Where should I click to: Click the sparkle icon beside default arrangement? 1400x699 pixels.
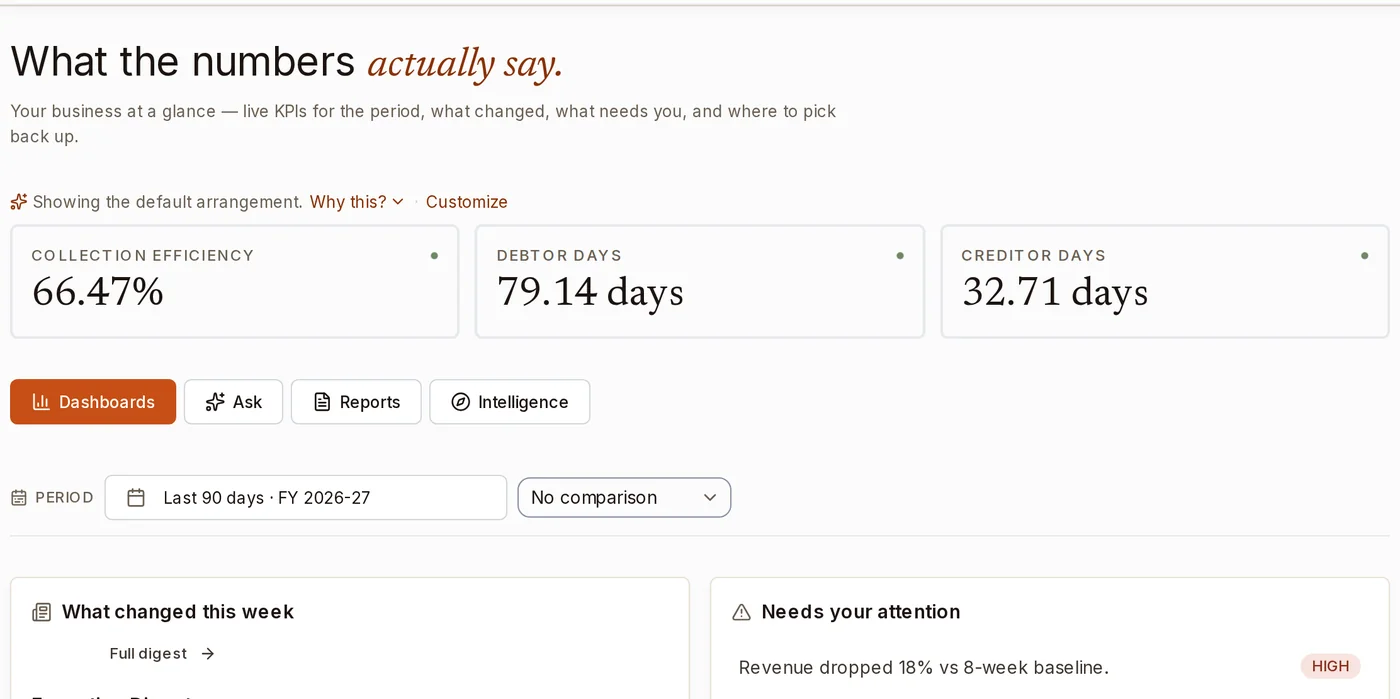click(19, 202)
